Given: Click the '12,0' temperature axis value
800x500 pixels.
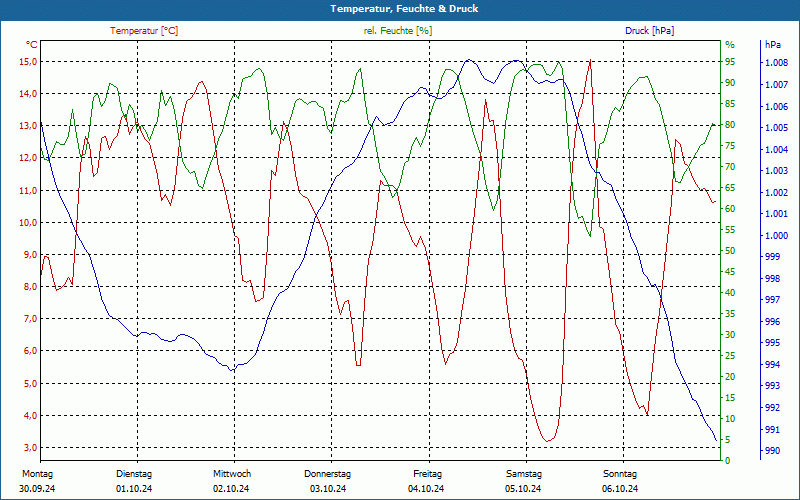Looking at the screenshot, I should click(x=28, y=158).
